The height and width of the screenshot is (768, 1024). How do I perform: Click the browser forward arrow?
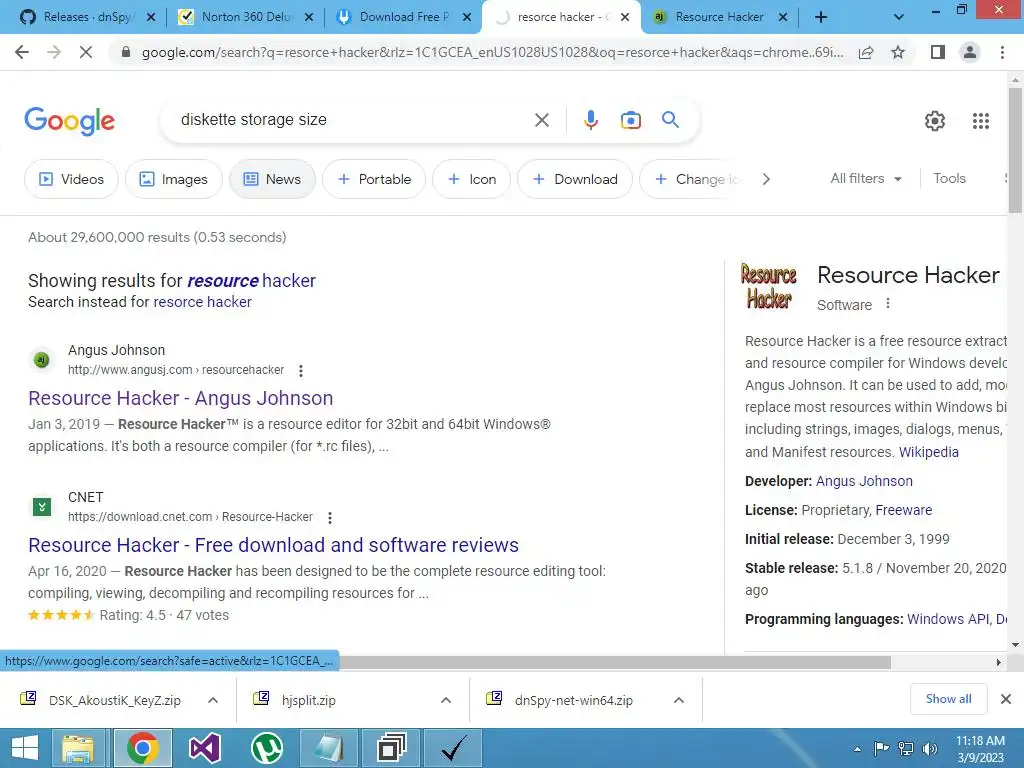click(x=54, y=52)
